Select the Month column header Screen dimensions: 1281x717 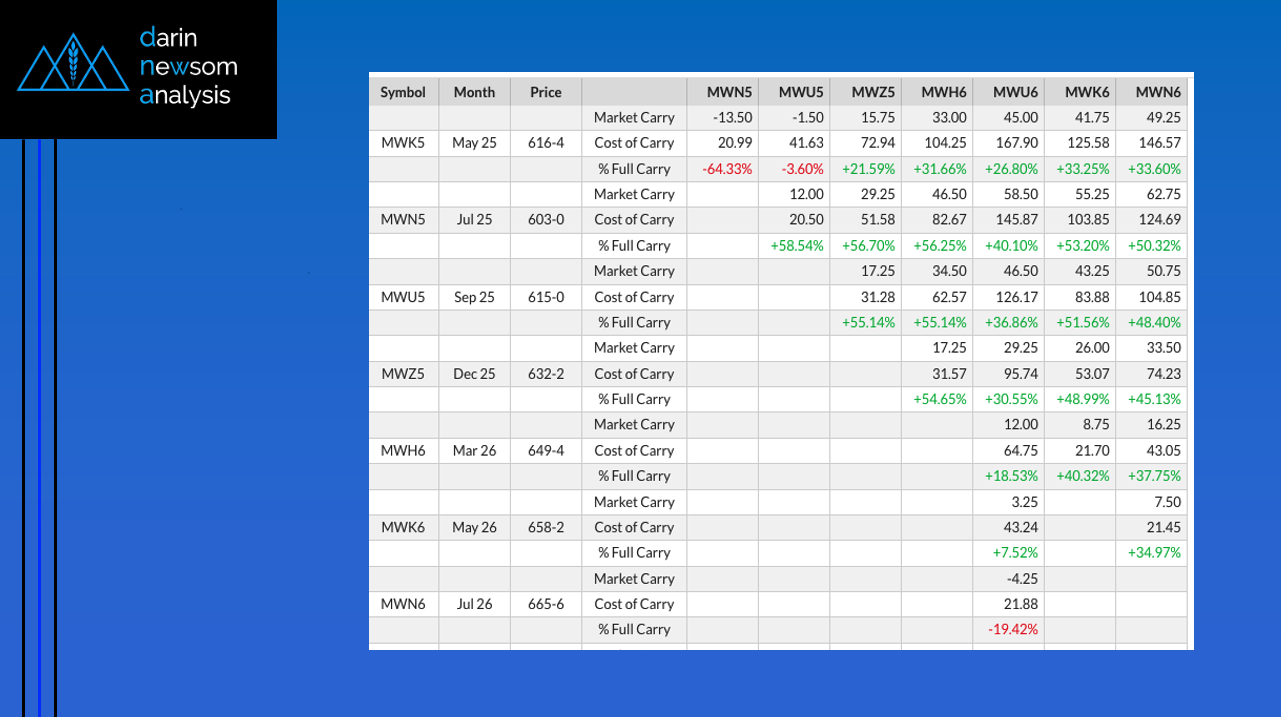pos(474,92)
